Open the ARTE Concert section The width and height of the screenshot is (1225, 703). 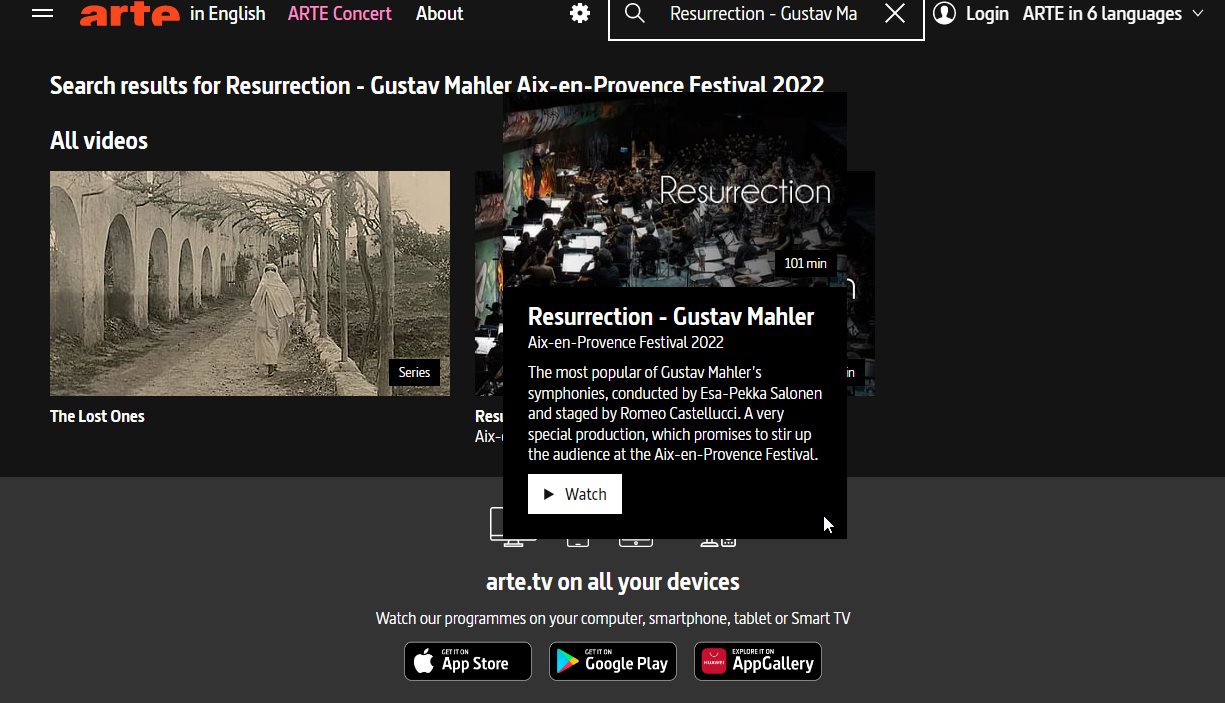point(339,13)
